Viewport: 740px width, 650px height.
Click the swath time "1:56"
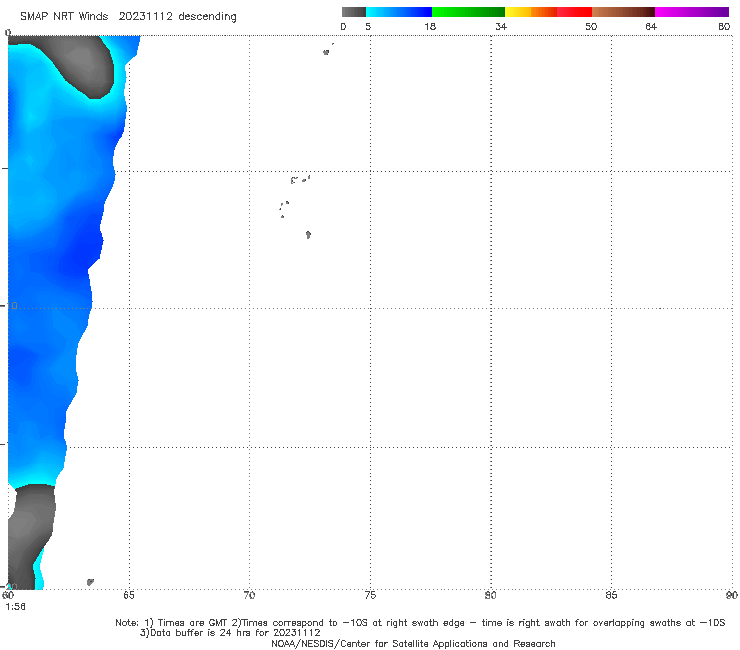click(16, 607)
